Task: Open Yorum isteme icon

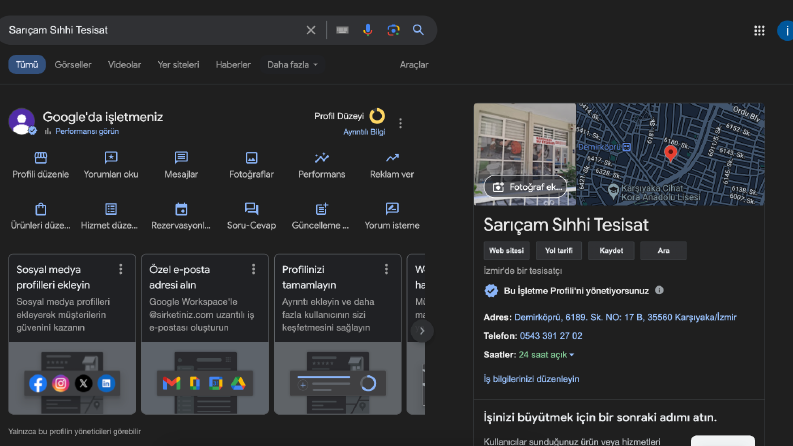Action: click(x=392, y=209)
